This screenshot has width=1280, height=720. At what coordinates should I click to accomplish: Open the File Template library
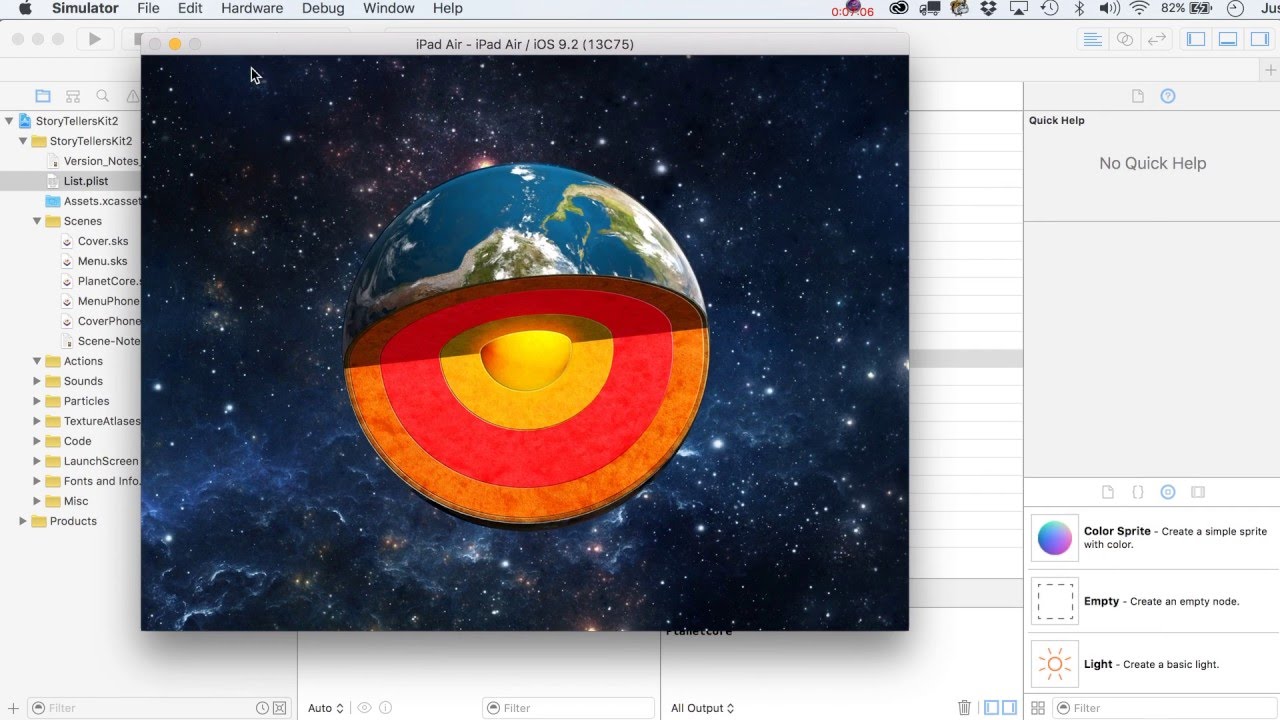tap(1107, 492)
